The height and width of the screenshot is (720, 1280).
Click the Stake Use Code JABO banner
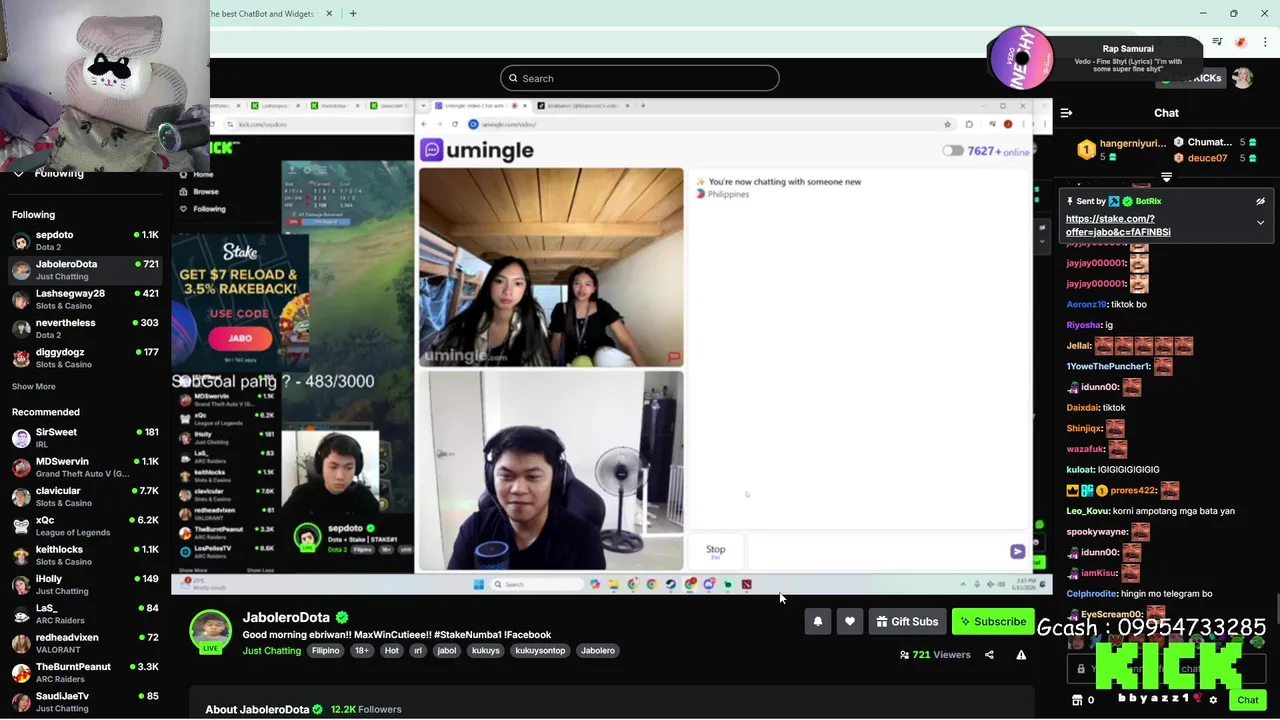tap(240, 303)
